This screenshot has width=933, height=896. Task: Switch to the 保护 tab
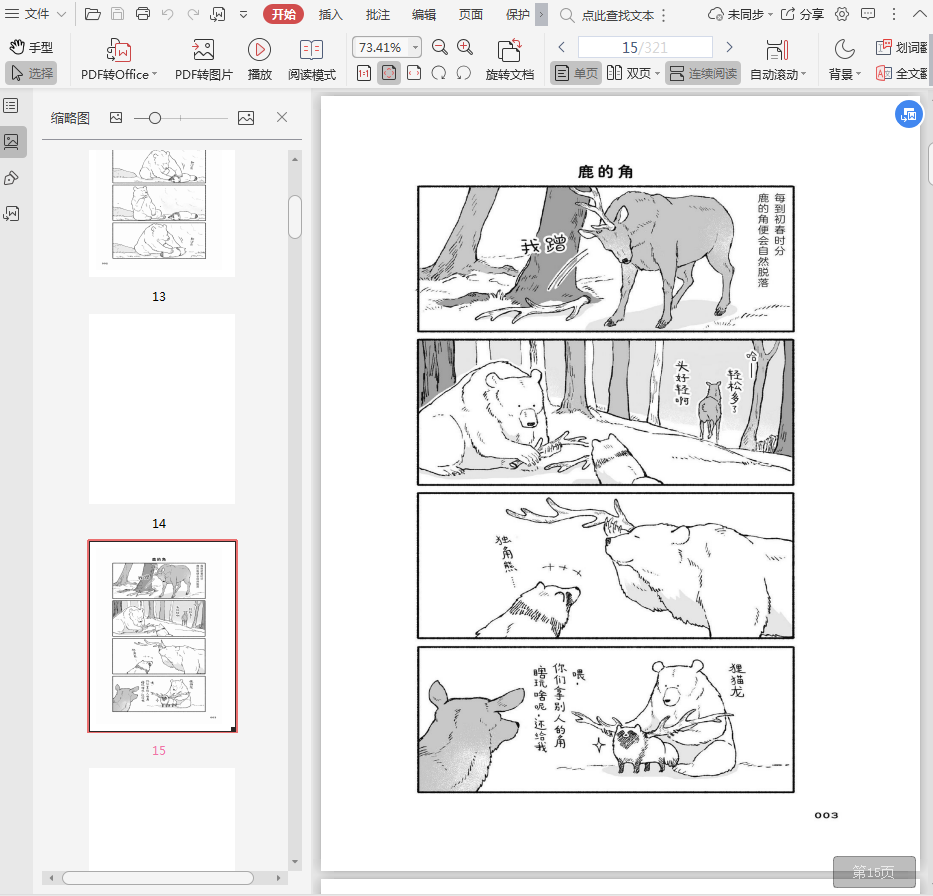[517, 14]
